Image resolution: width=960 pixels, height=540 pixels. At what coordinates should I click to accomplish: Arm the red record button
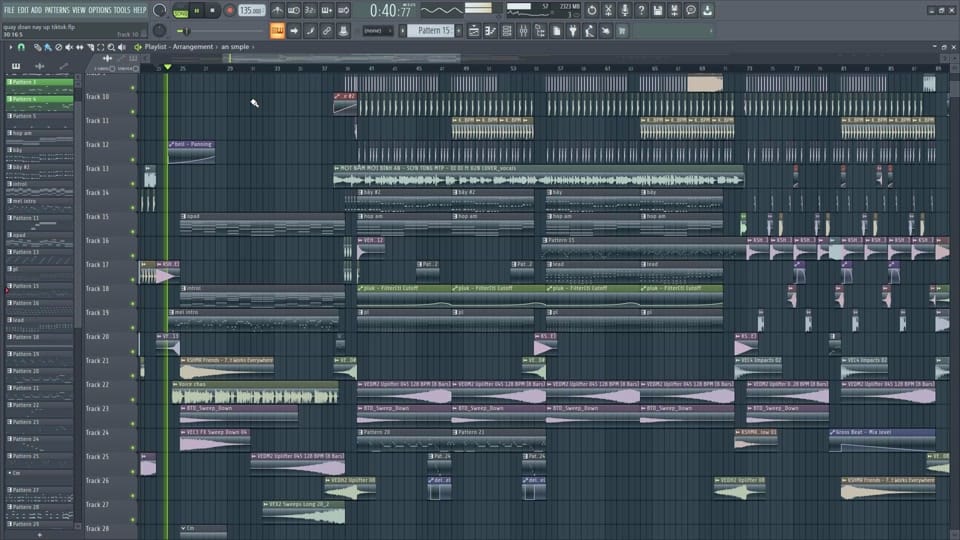pos(230,10)
